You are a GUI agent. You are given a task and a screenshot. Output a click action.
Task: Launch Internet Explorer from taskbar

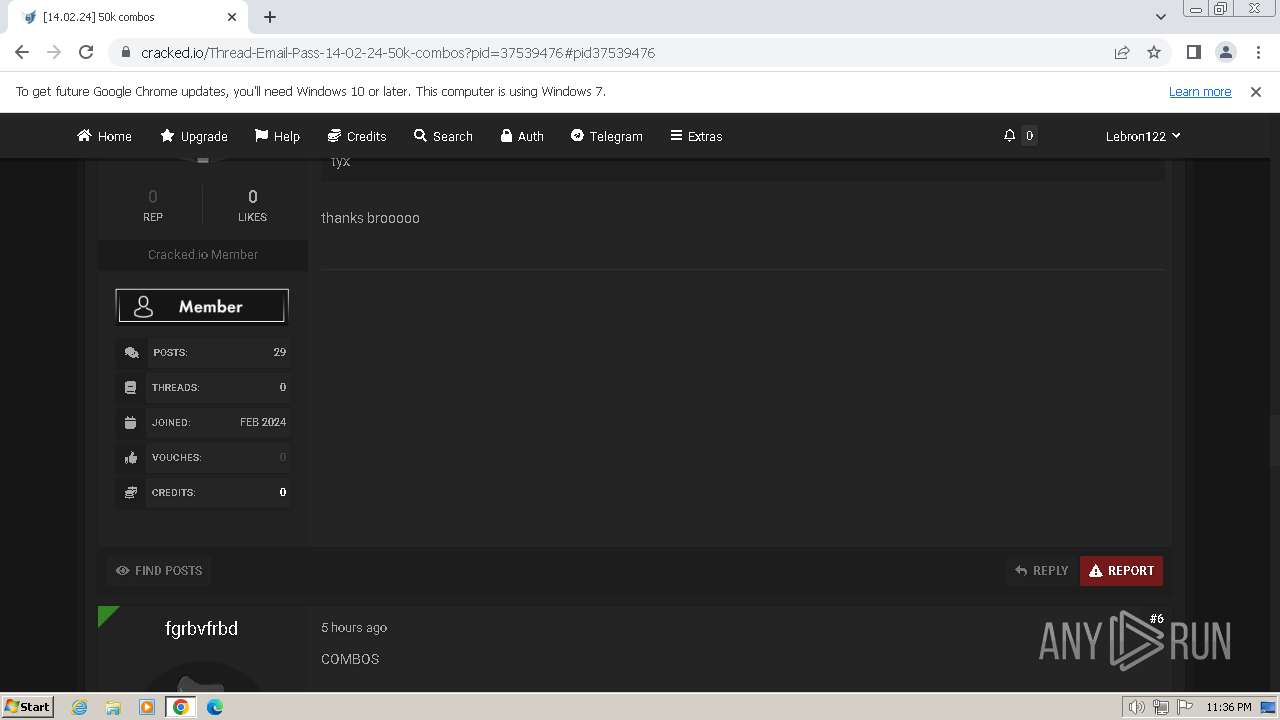tap(80, 707)
